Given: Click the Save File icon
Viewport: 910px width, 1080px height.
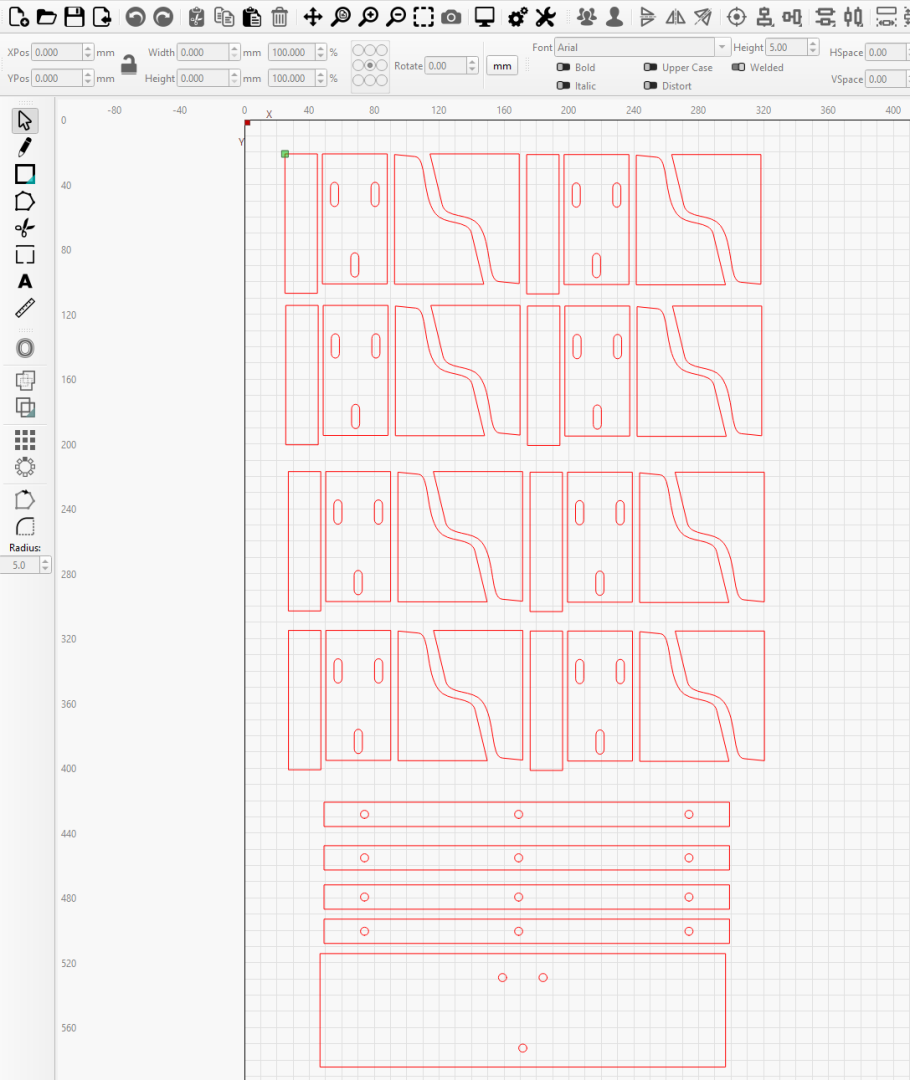Looking at the screenshot, I should 74,16.
